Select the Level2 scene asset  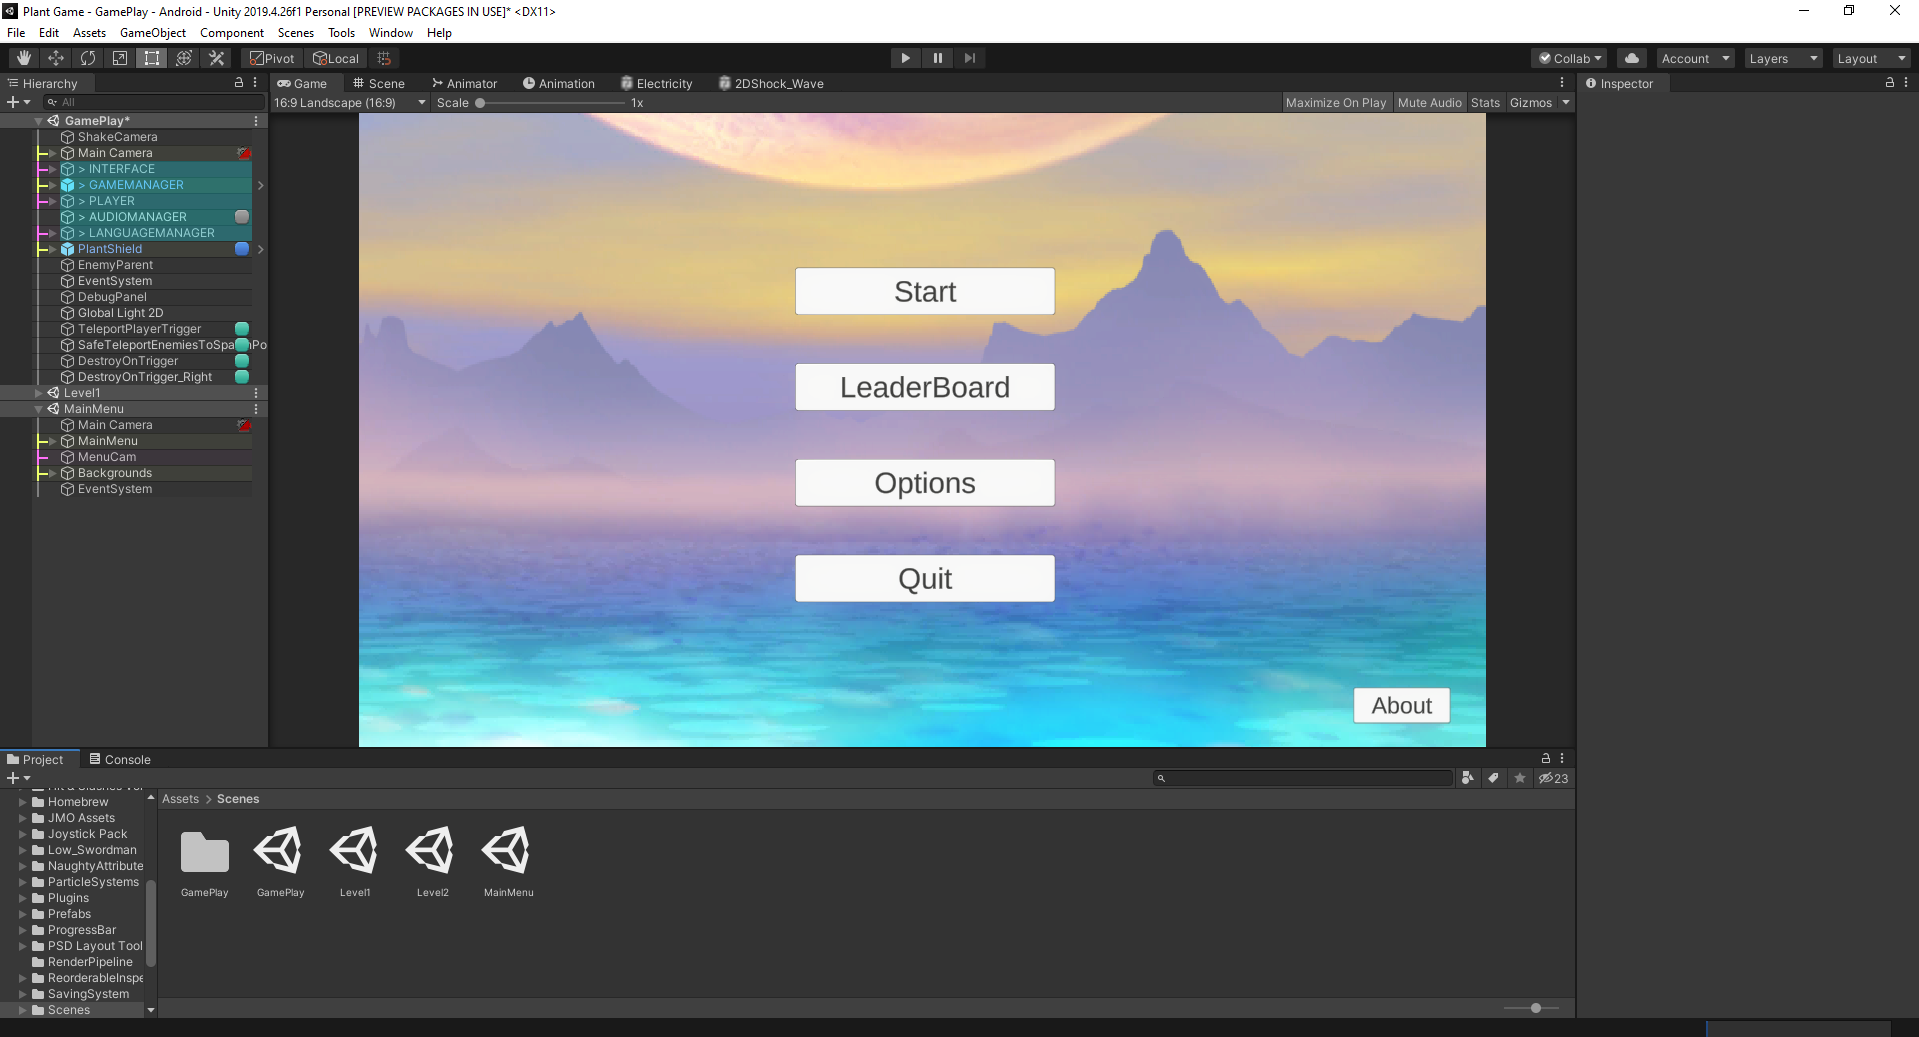click(432, 860)
